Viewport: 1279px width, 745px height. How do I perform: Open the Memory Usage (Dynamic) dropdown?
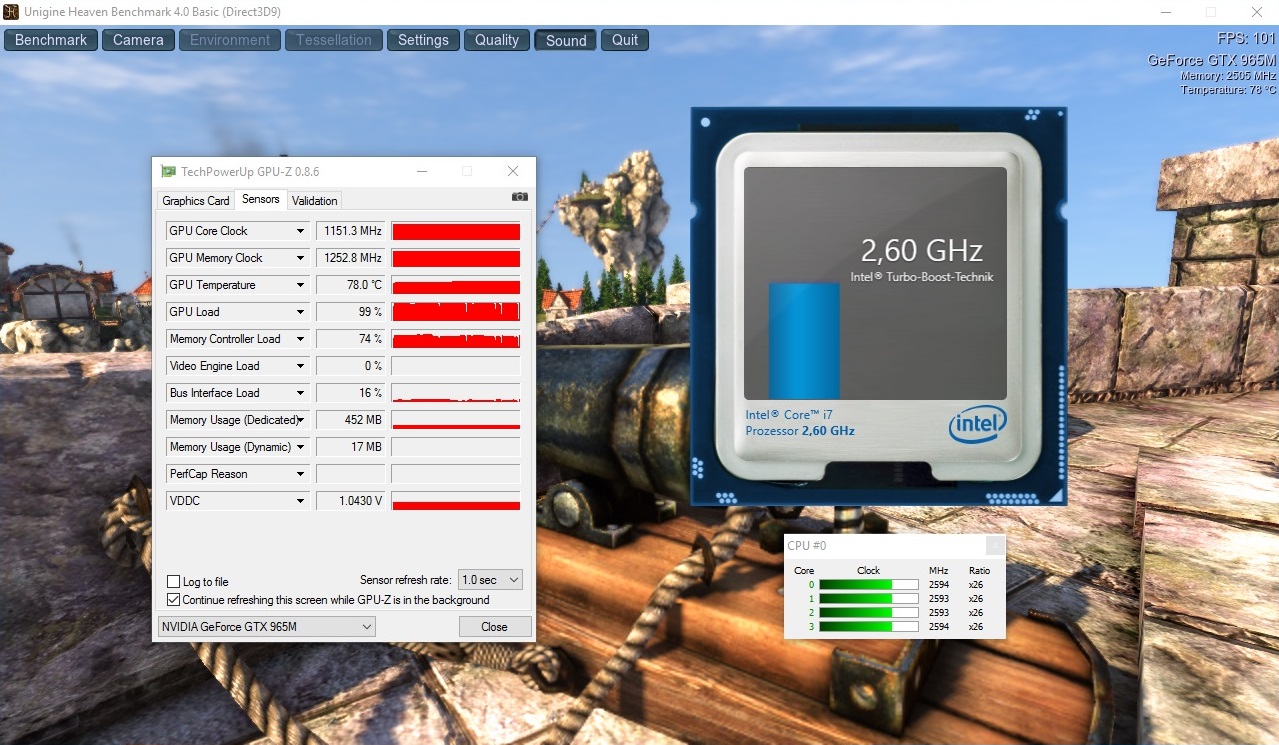[300, 447]
